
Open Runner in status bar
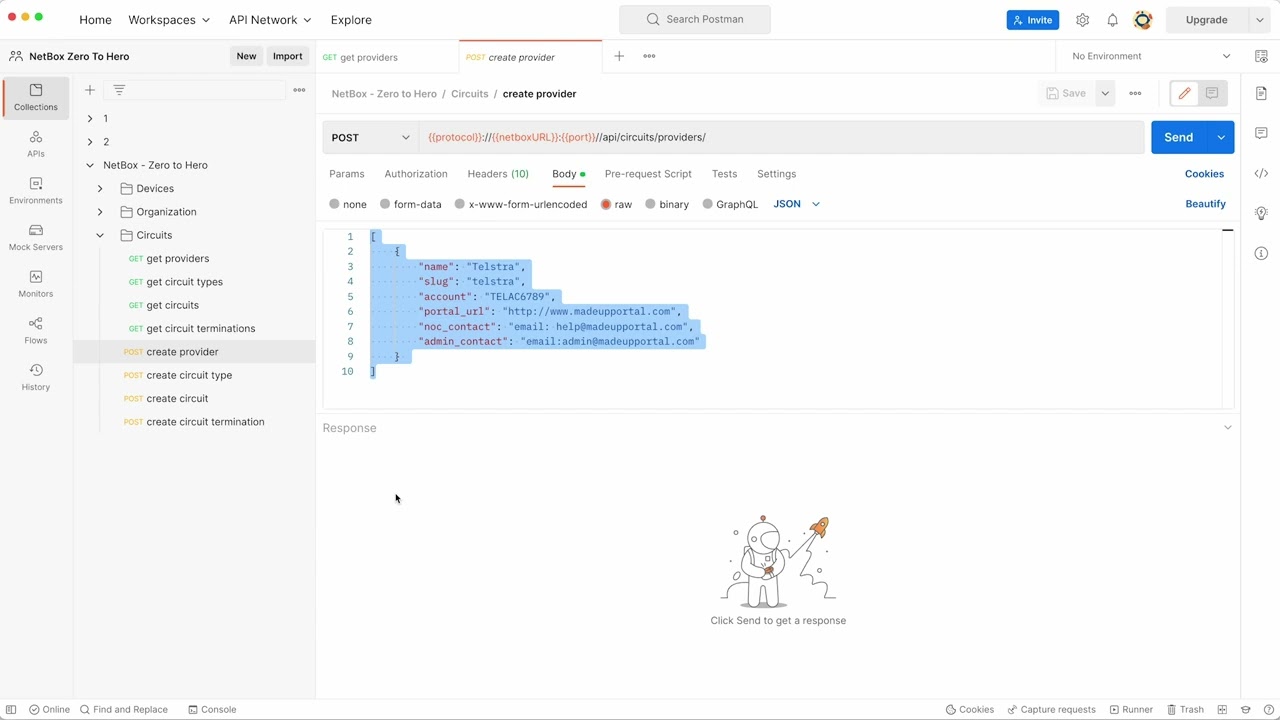pyautogui.click(x=1130, y=710)
